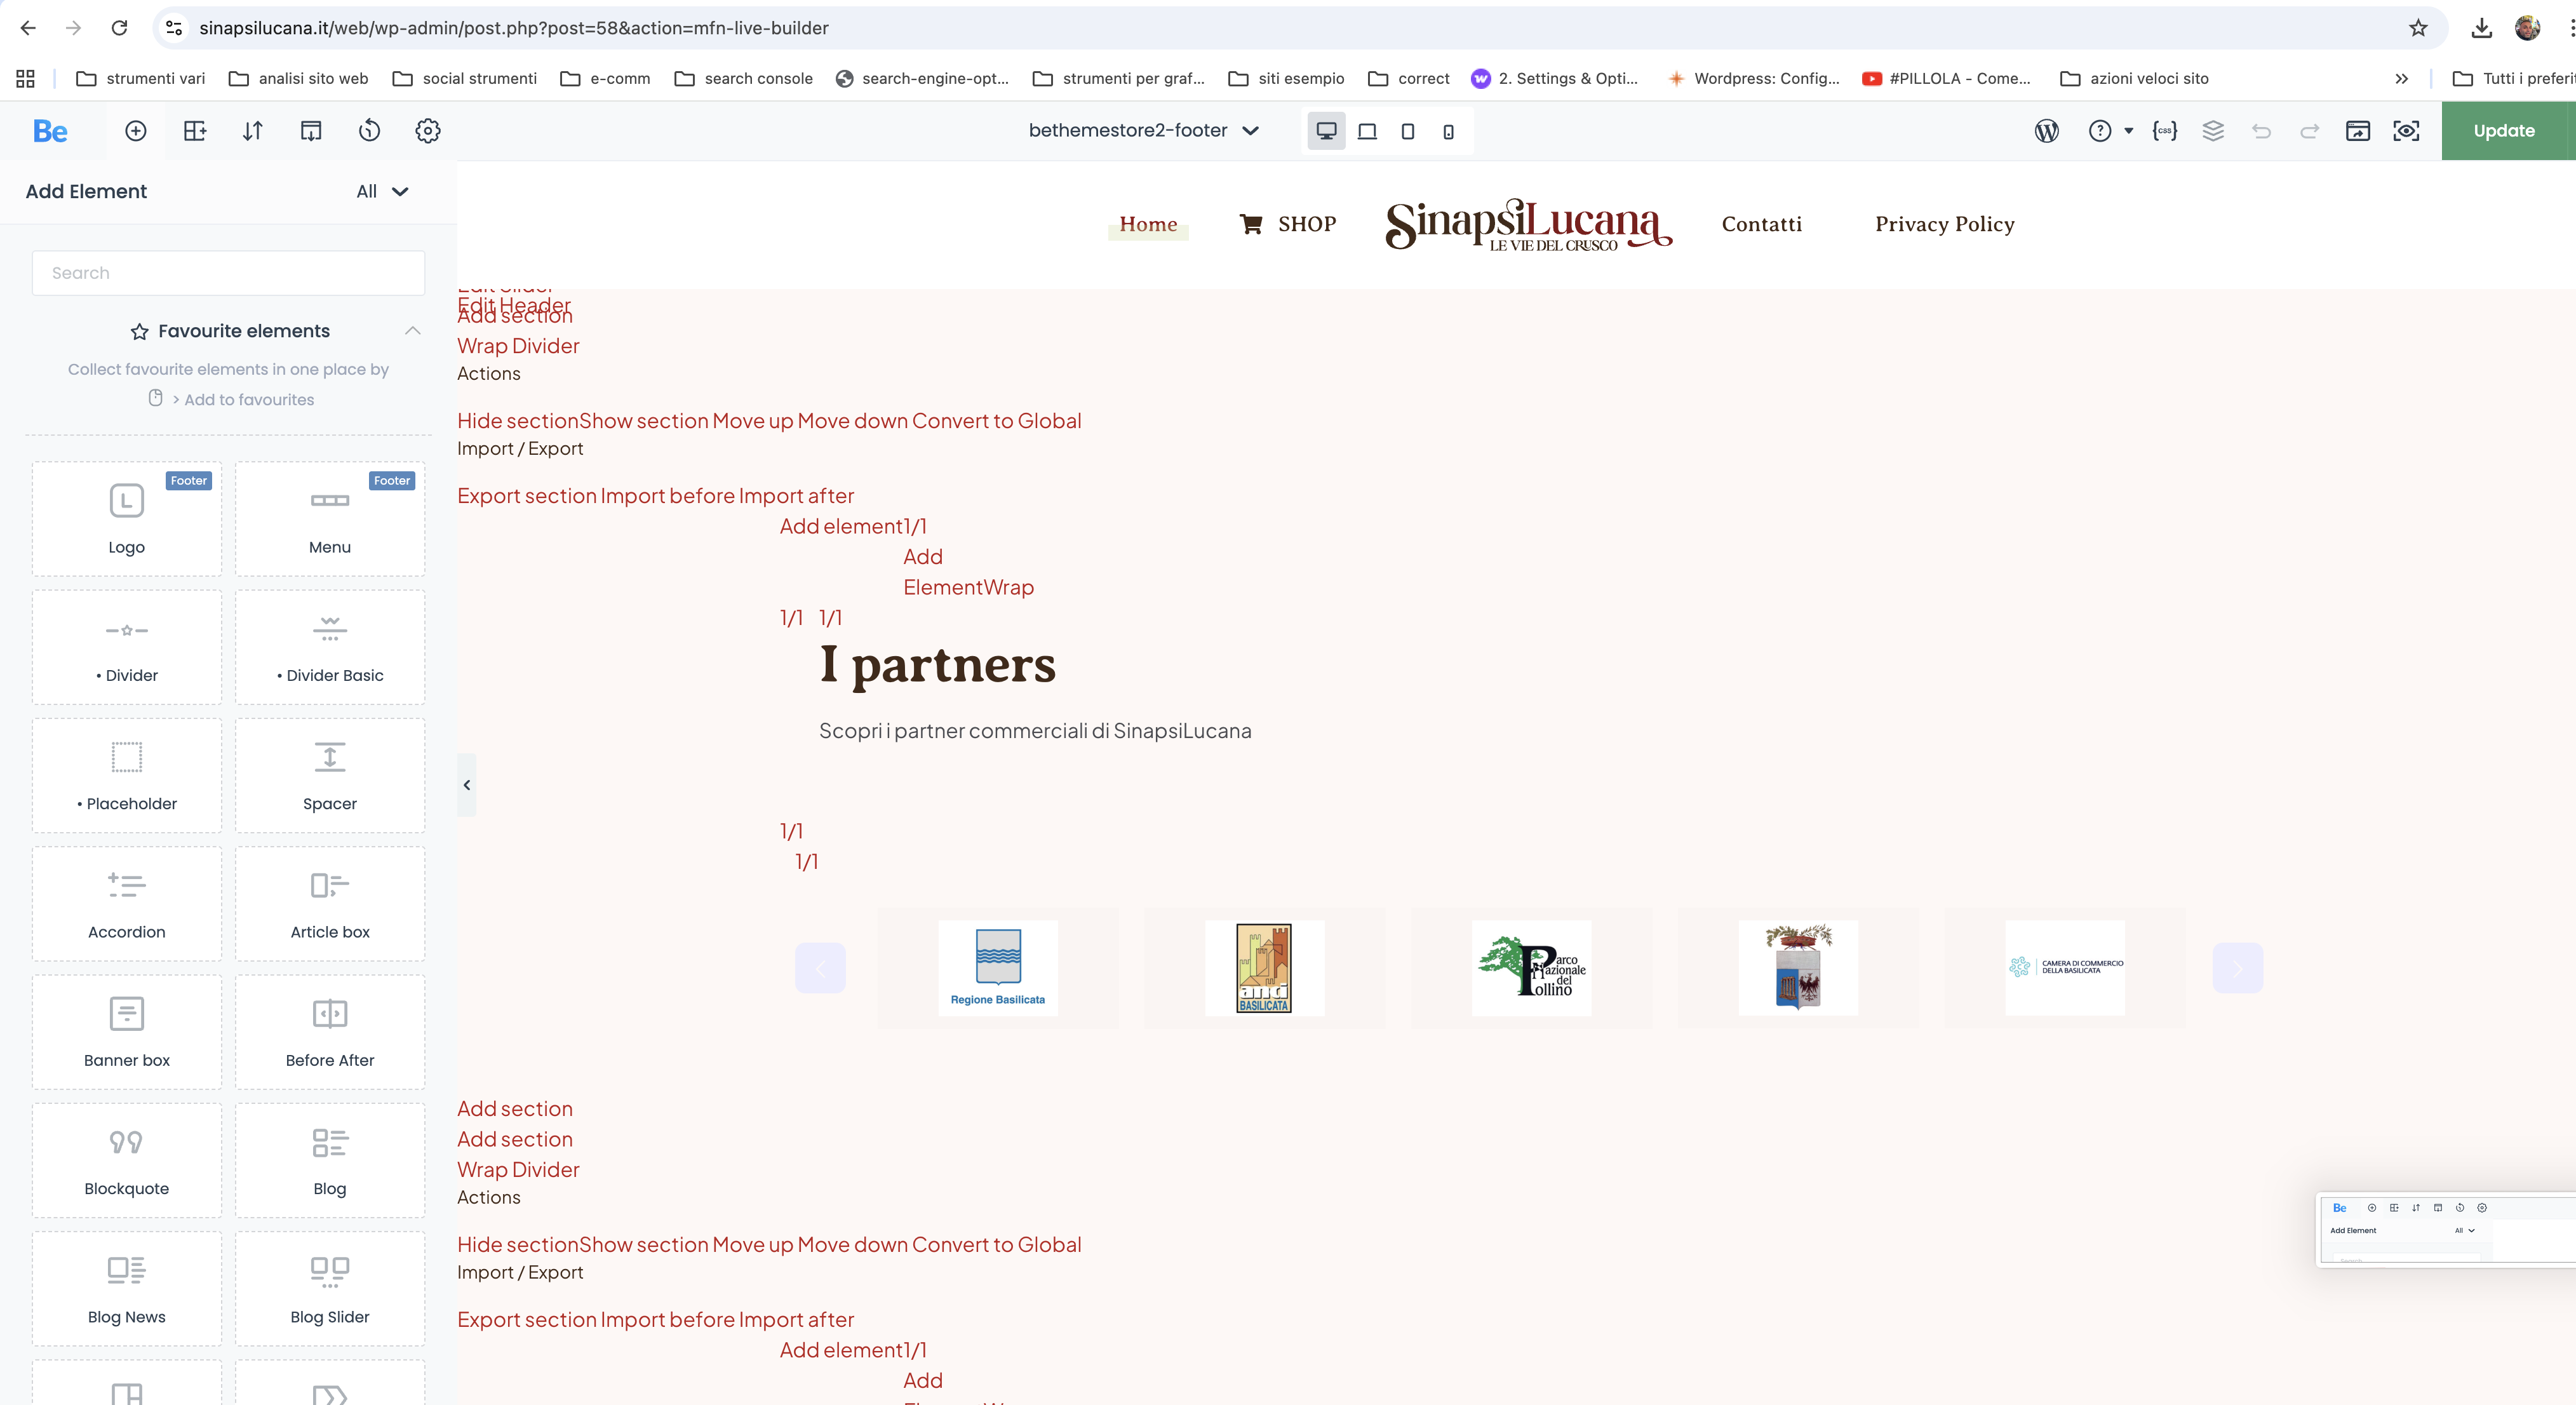
Task: Open builder settings gear icon
Action: [x=428, y=131]
